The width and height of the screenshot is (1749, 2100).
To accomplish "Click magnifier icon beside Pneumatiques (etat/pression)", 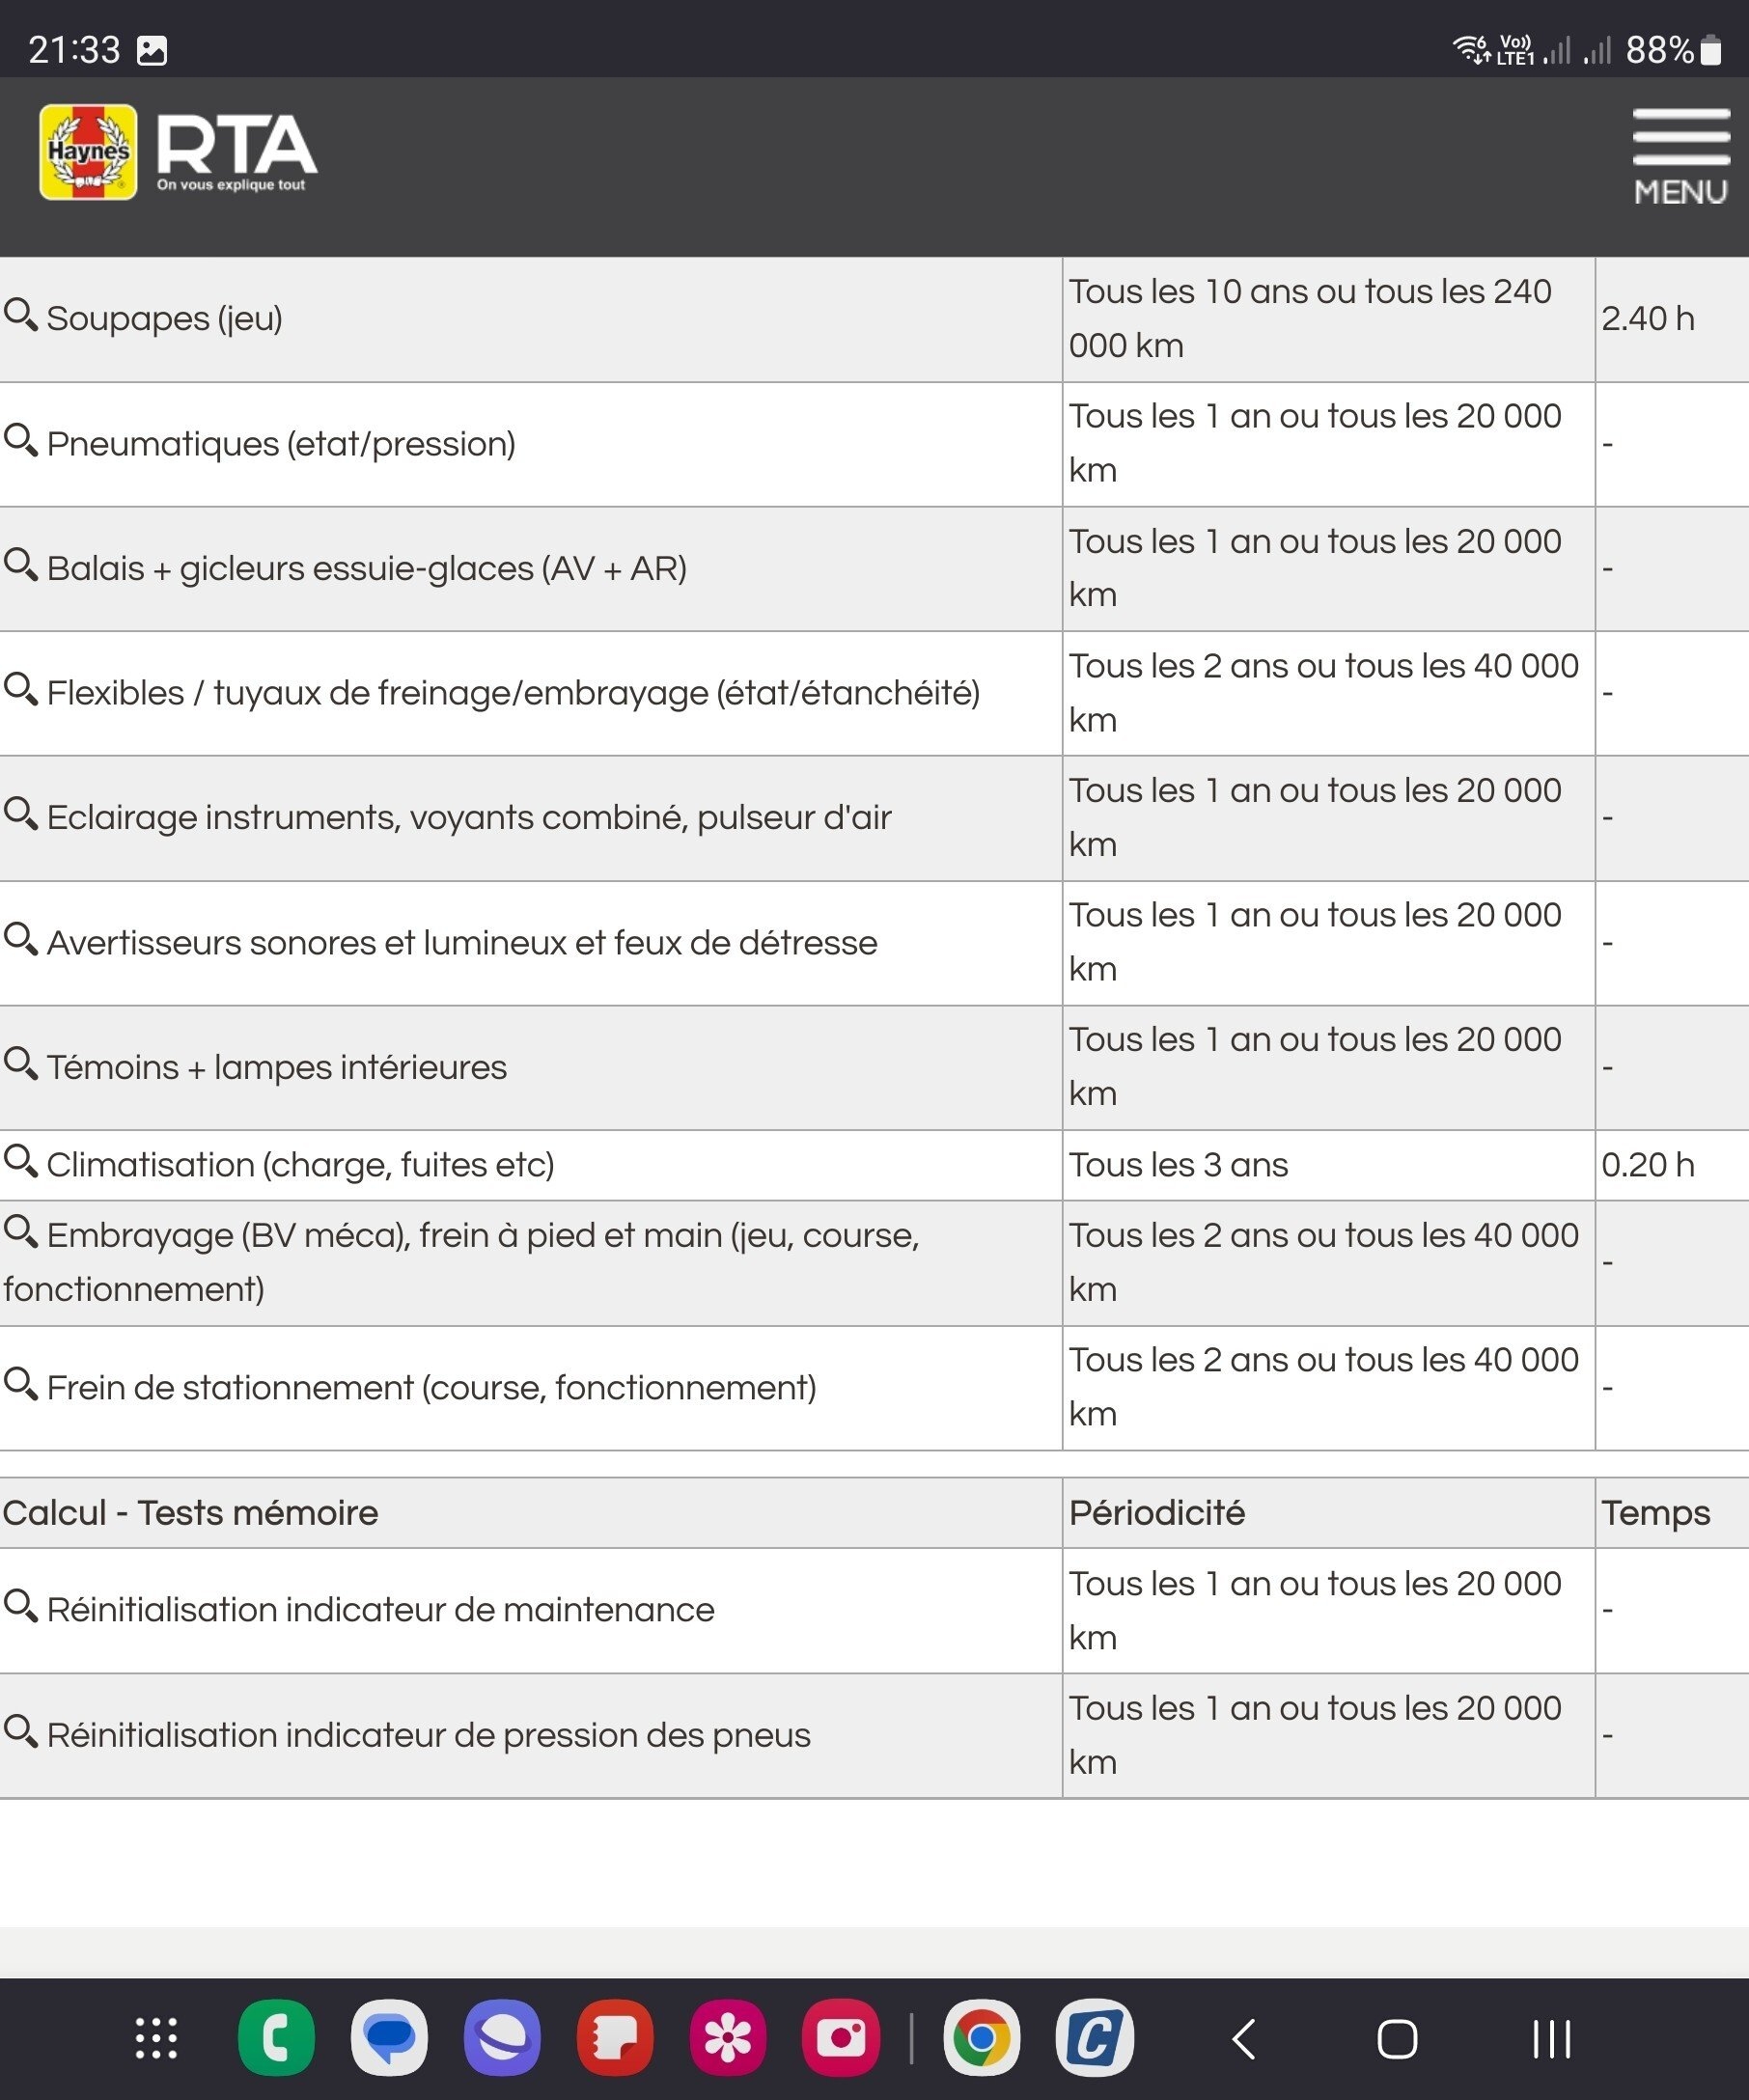I will point(21,440).
